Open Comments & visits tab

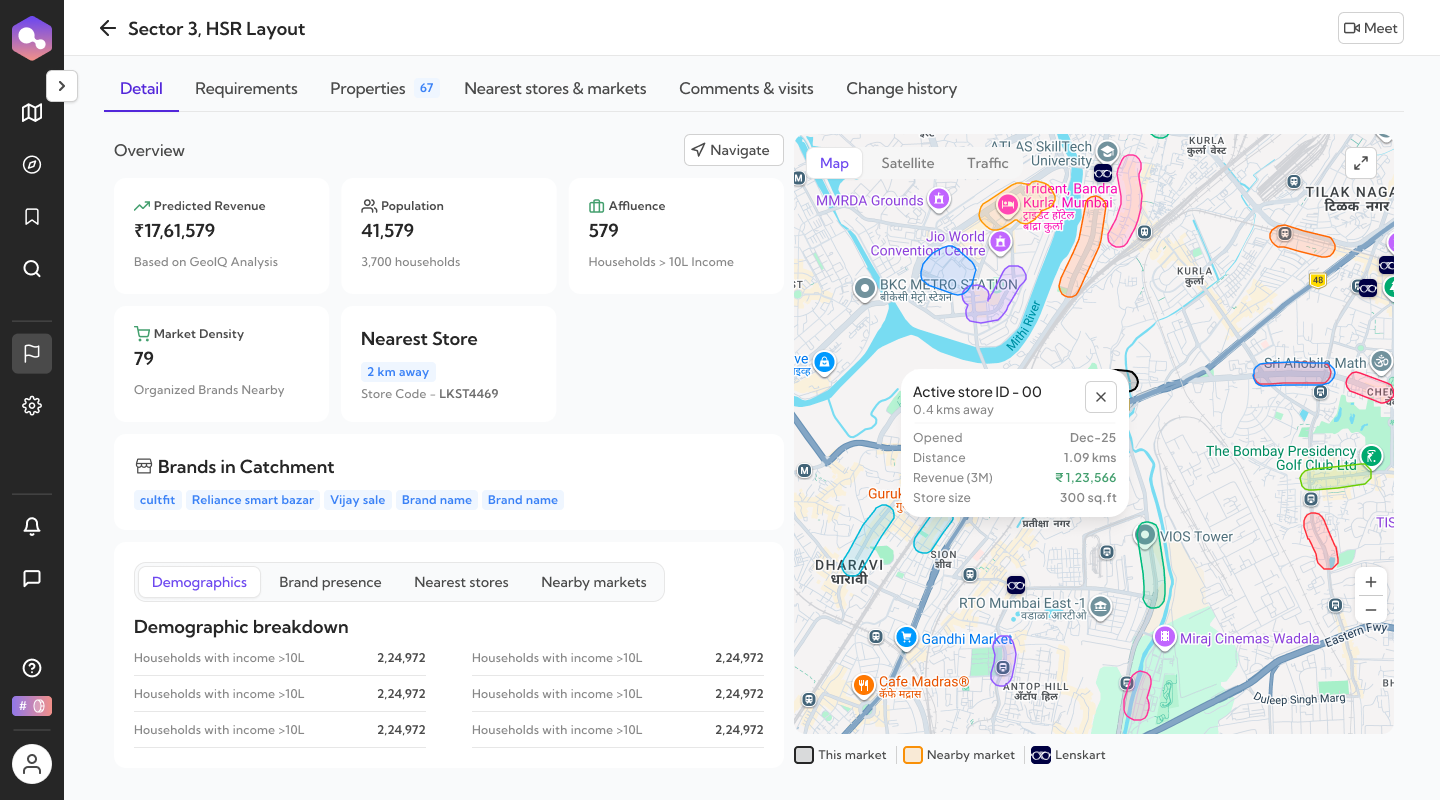[746, 89]
